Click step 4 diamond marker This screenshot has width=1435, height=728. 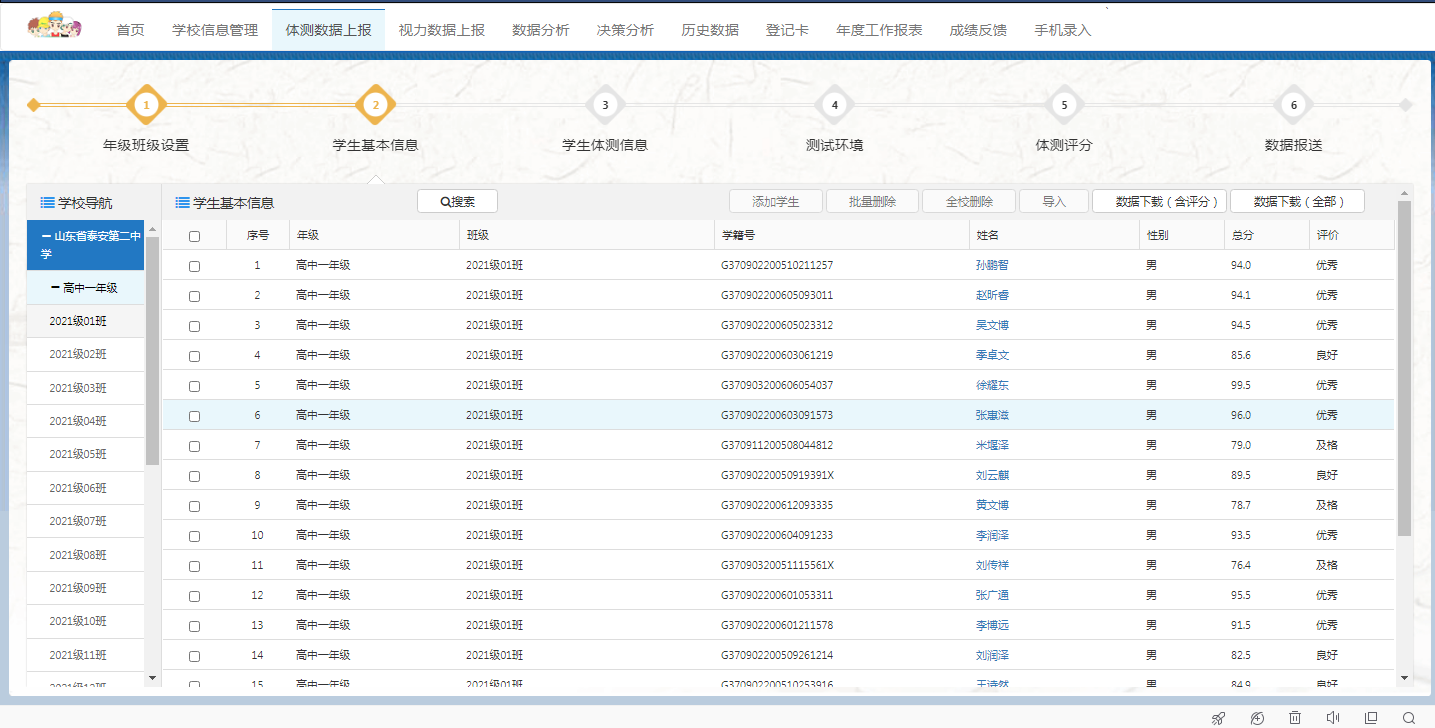tap(835, 105)
